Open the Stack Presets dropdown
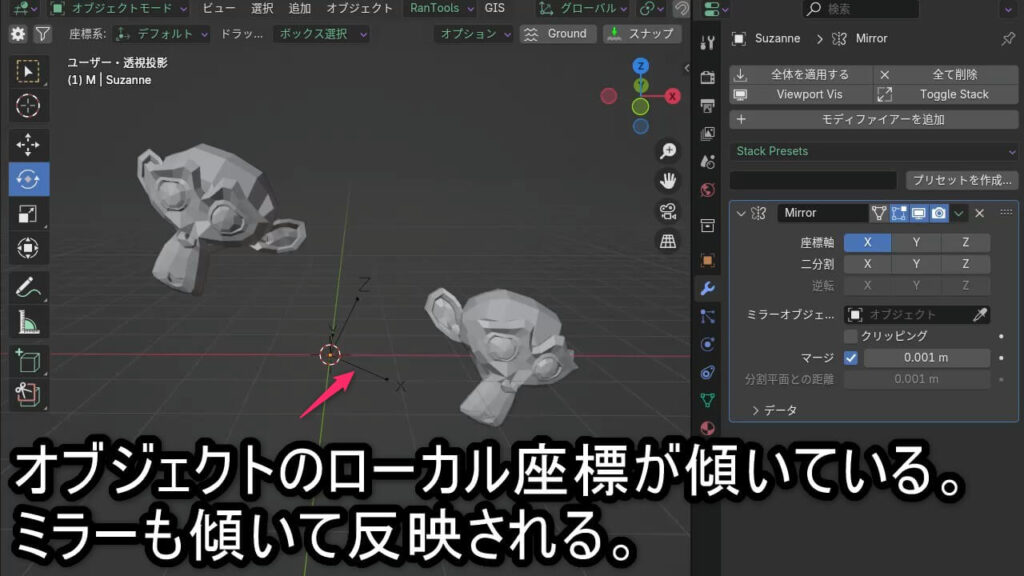Image resolution: width=1024 pixels, height=576 pixels. (x=874, y=151)
